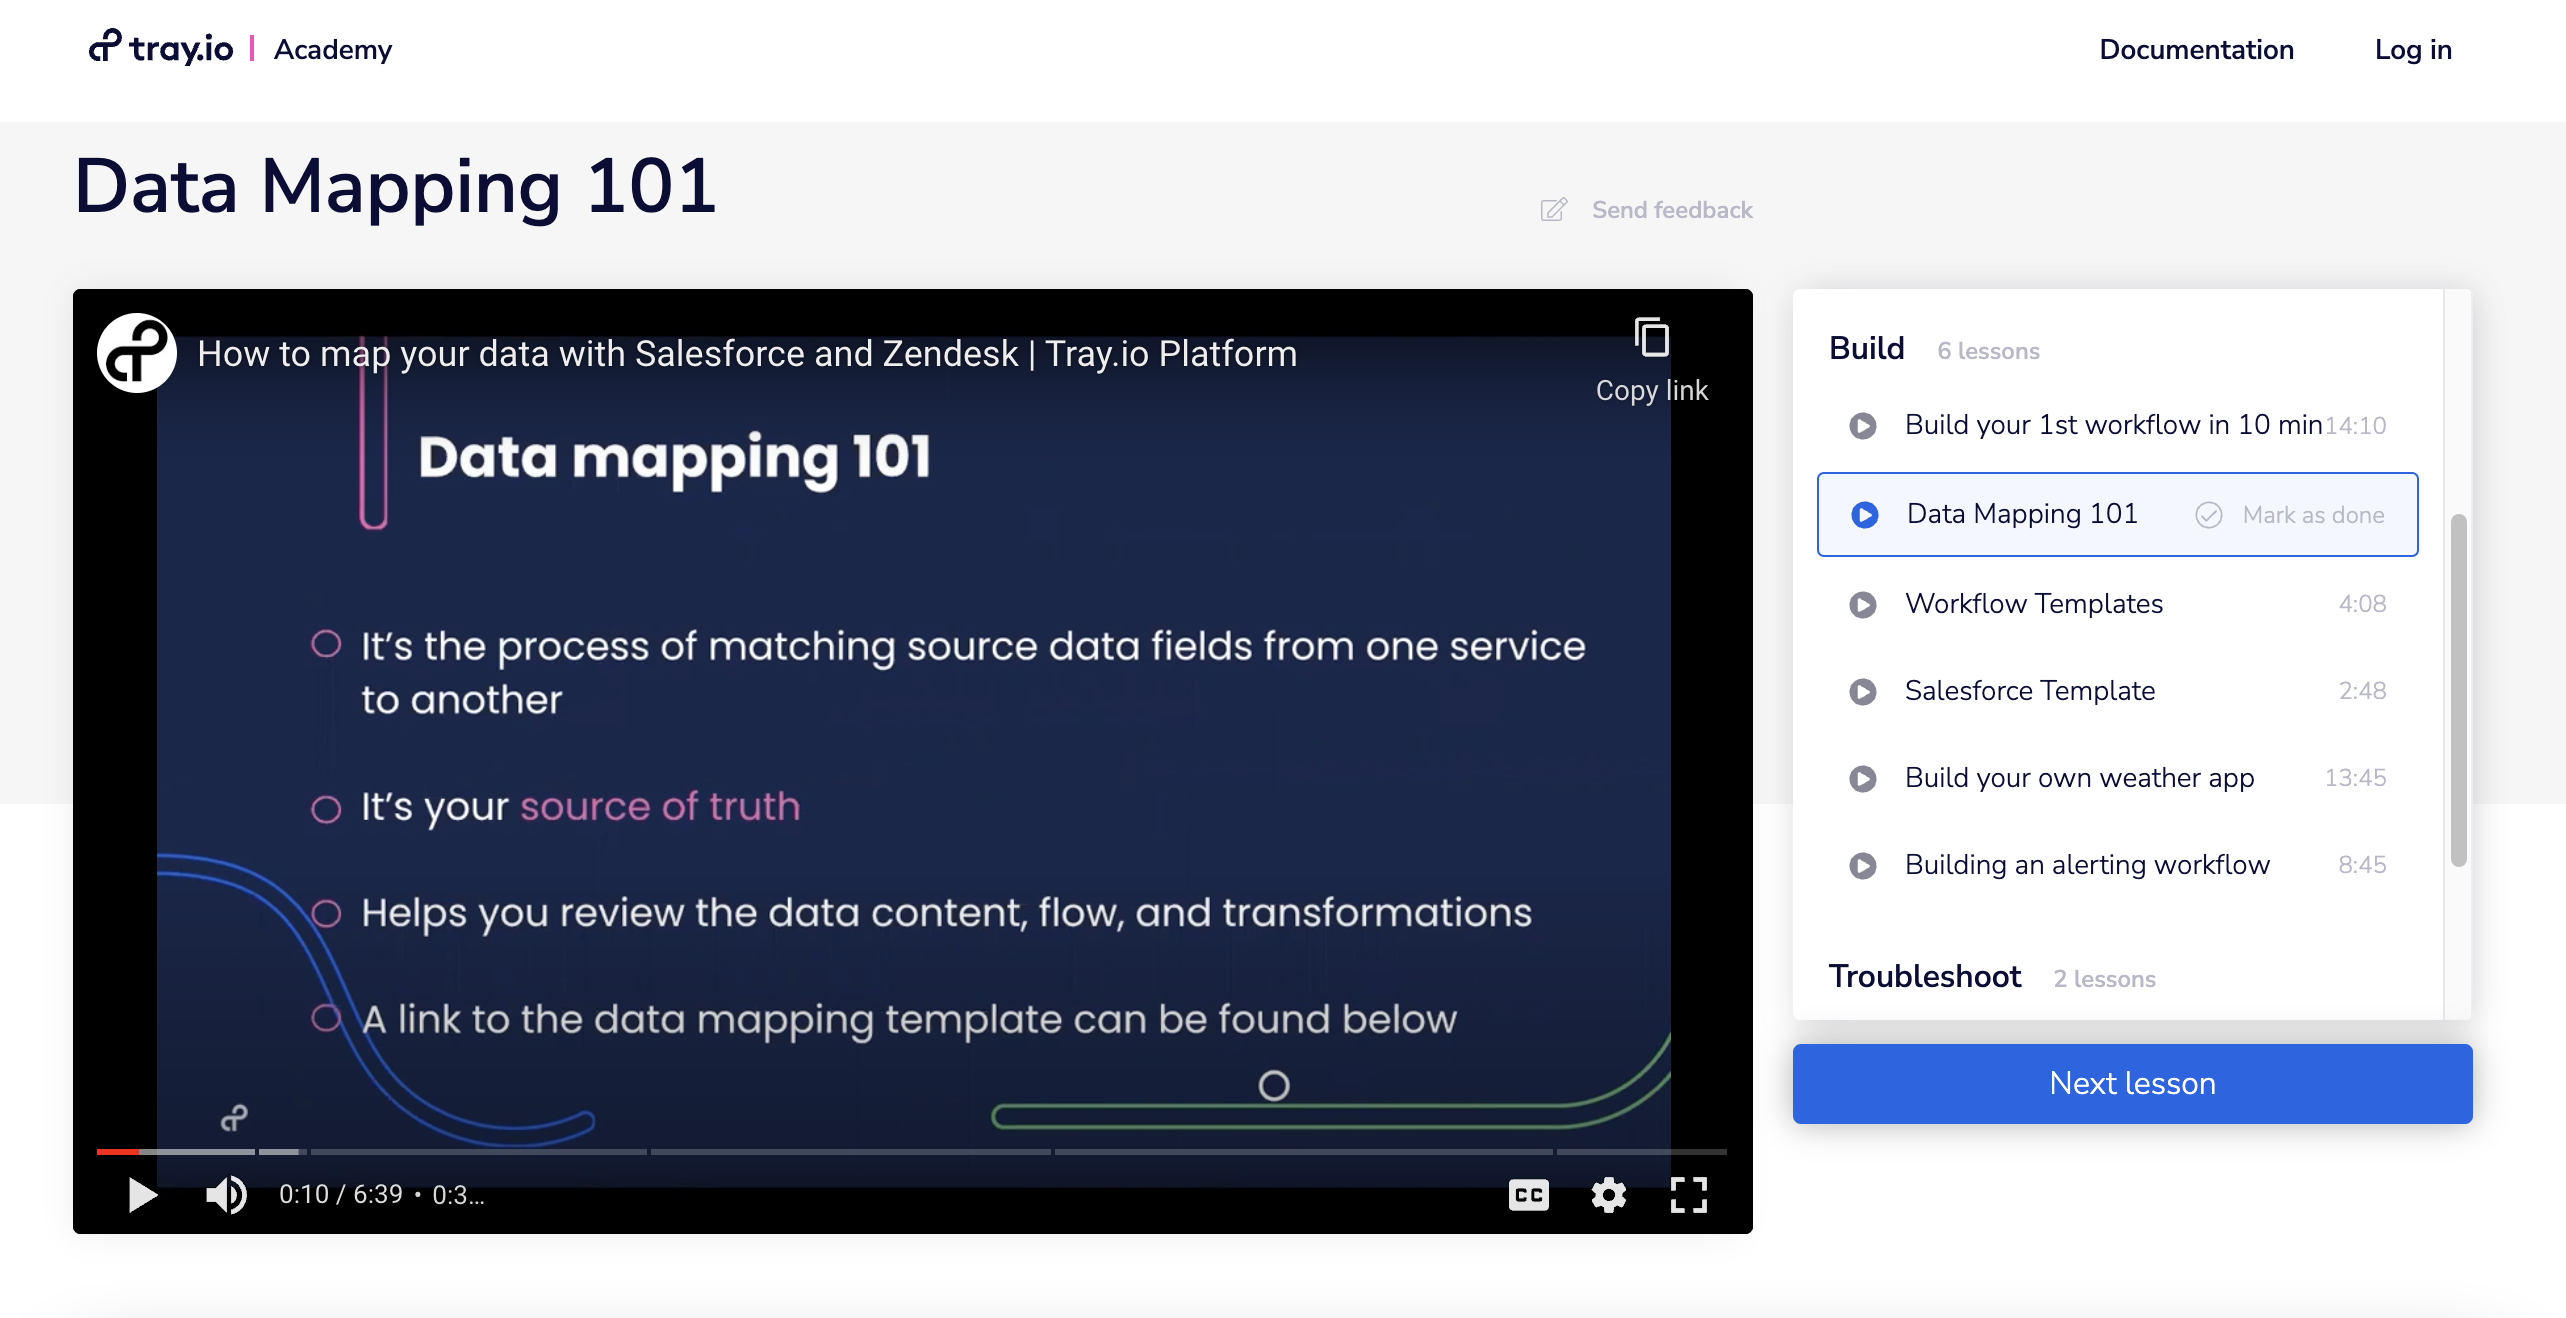The image size is (2566, 1318).
Task: Select Build your own weather app lesson
Action: coord(2078,778)
